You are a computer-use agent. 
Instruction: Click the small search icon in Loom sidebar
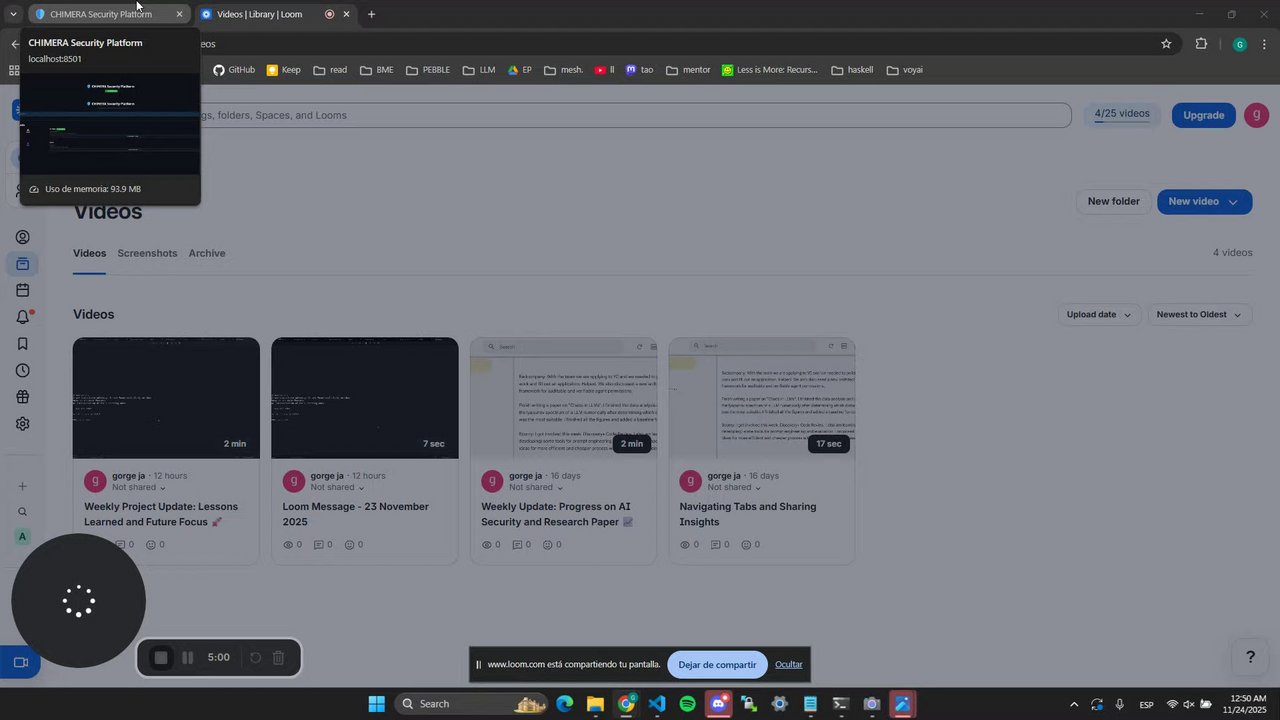click(22, 512)
